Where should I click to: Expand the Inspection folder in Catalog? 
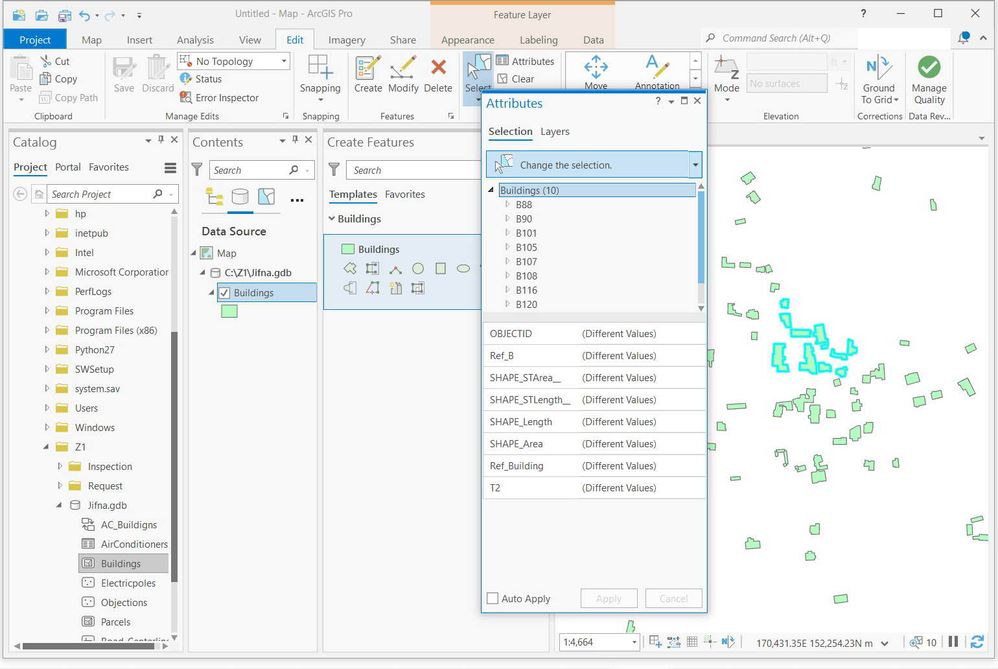[x=60, y=466]
